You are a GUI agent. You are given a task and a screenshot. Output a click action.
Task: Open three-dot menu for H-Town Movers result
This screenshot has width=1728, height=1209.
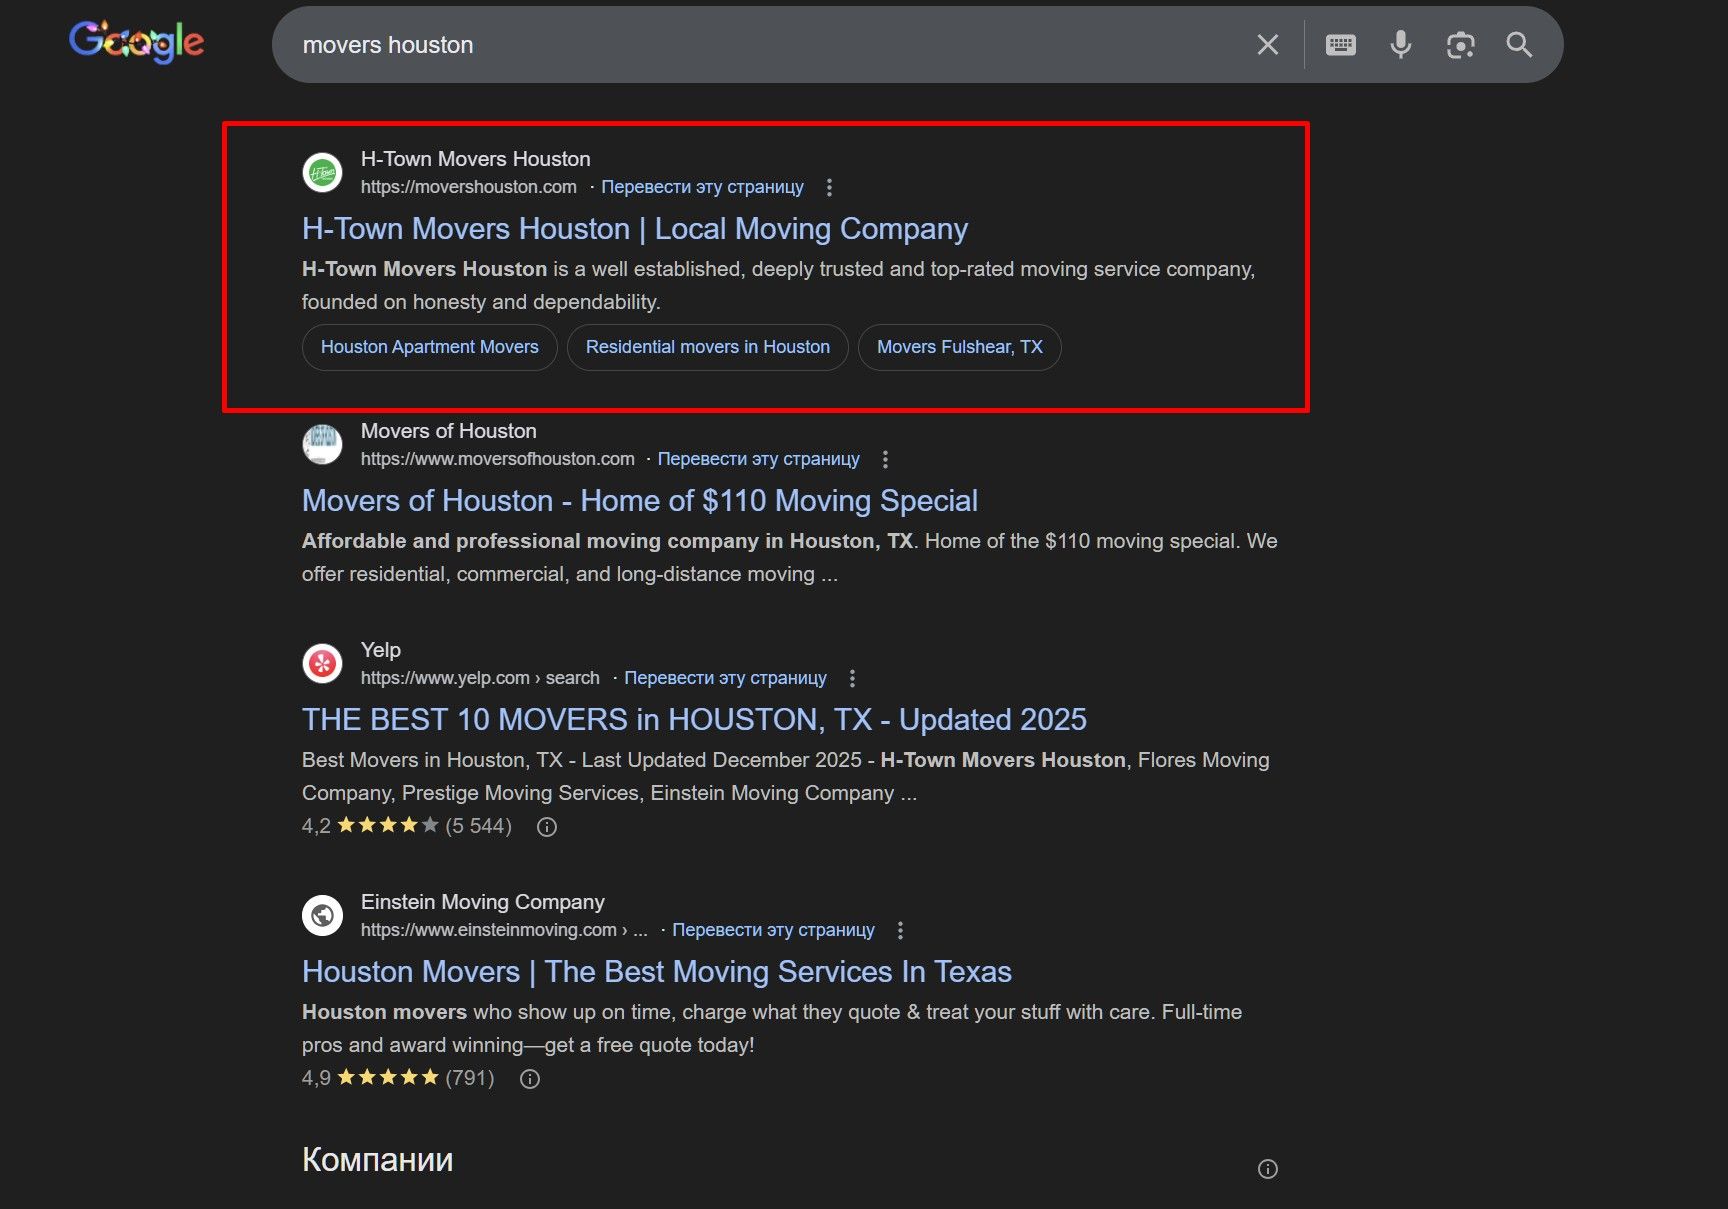[829, 188]
